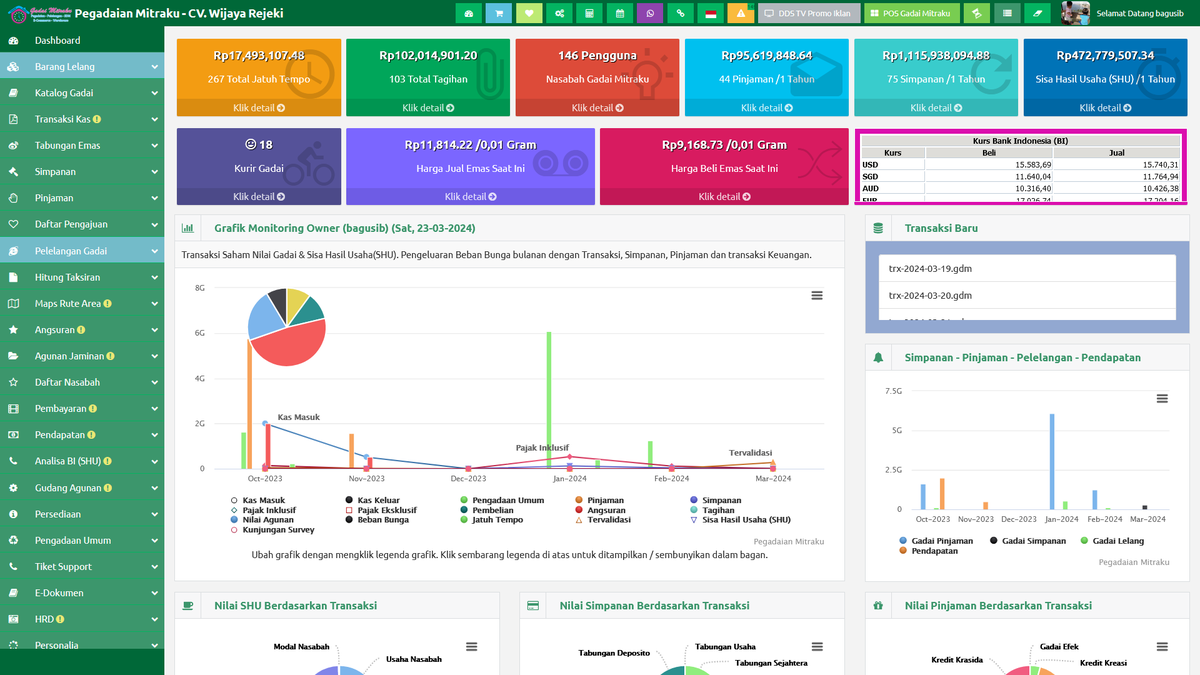This screenshot has width=1200, height=675.
Task: Expand Pinjaman sidebar chevron
Action: pyautogui.click(x=155, y=198)
